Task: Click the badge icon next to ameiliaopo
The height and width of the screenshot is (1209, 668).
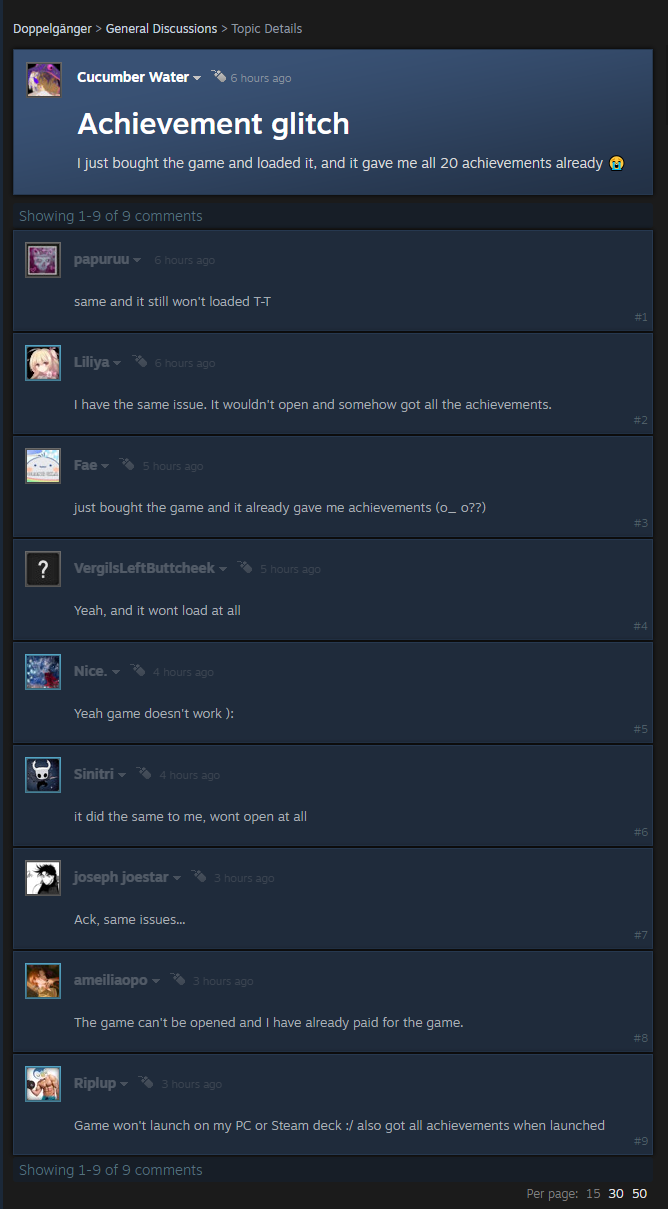Action: point(178,979)
